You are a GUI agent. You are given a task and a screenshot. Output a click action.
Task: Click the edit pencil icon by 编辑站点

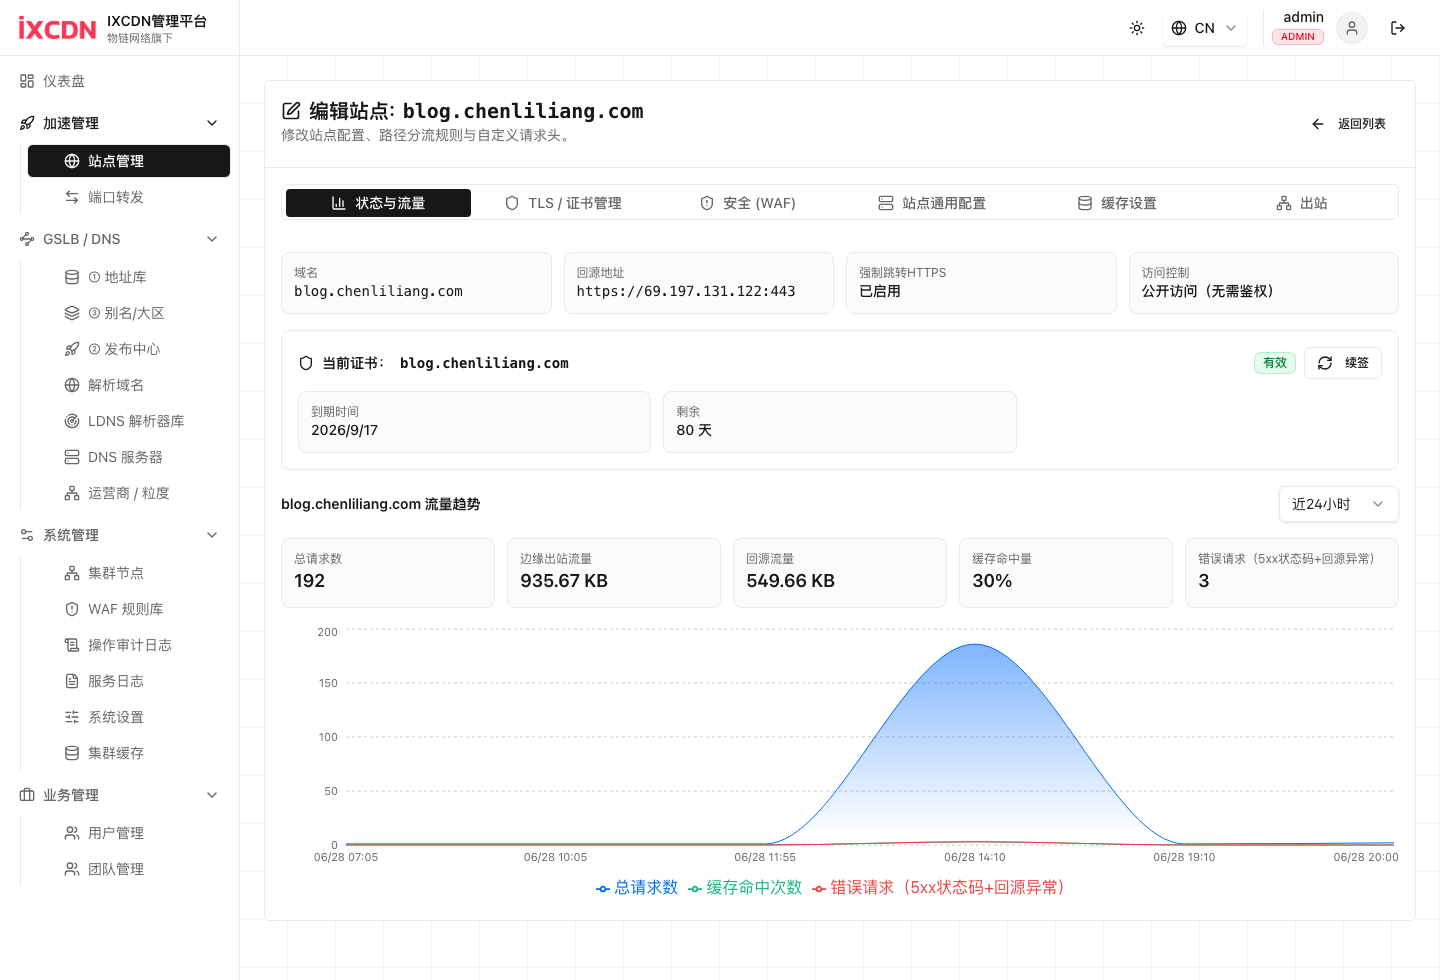pyautogui.click(x=291, y=111)
